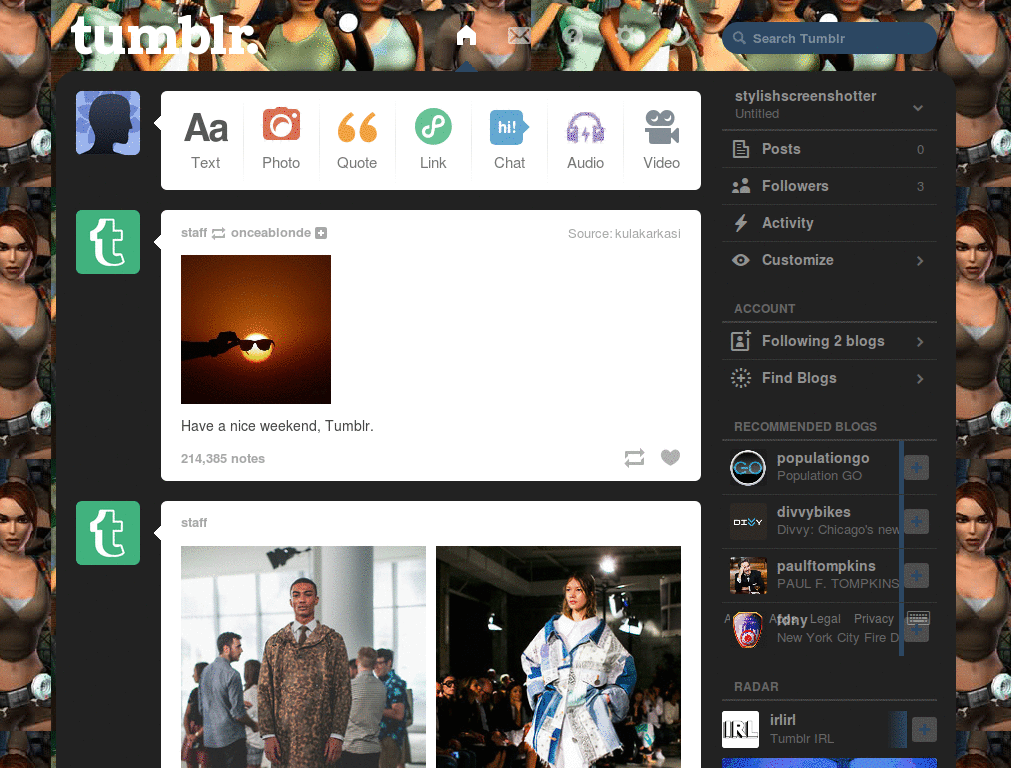
Task: Create a new Text post
Action: point(206,140)
